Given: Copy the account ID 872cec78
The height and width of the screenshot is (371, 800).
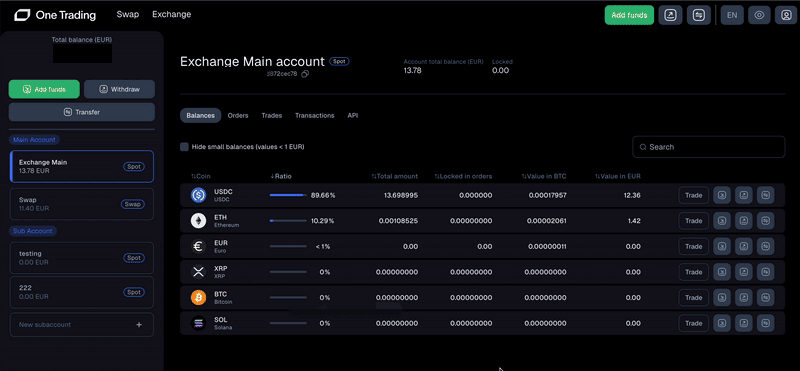Looking at the screenshot, I should [x=305, y=74].
